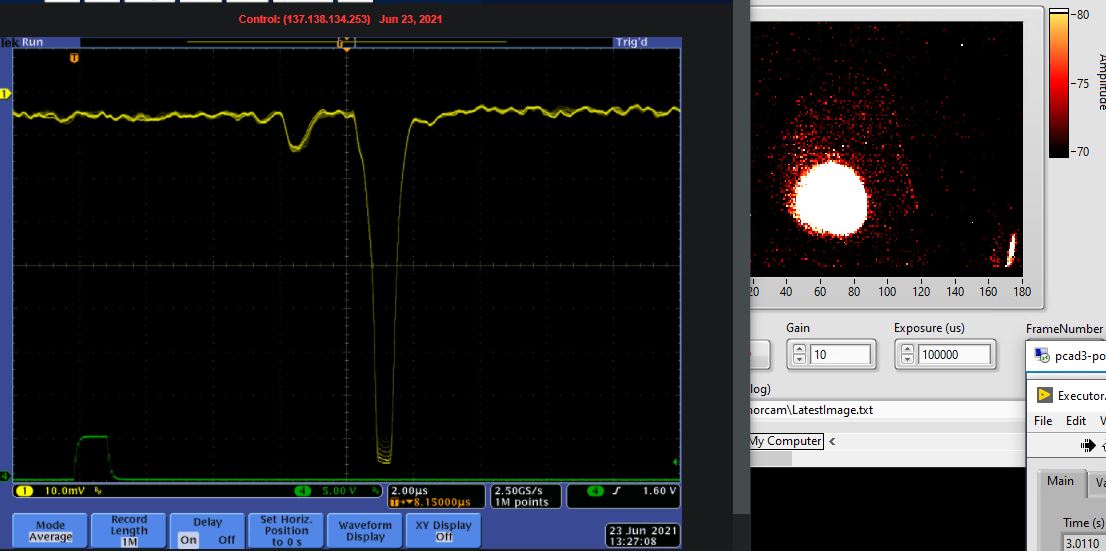Decrement the Exposure stepper arrow

(x=909, y=359)
